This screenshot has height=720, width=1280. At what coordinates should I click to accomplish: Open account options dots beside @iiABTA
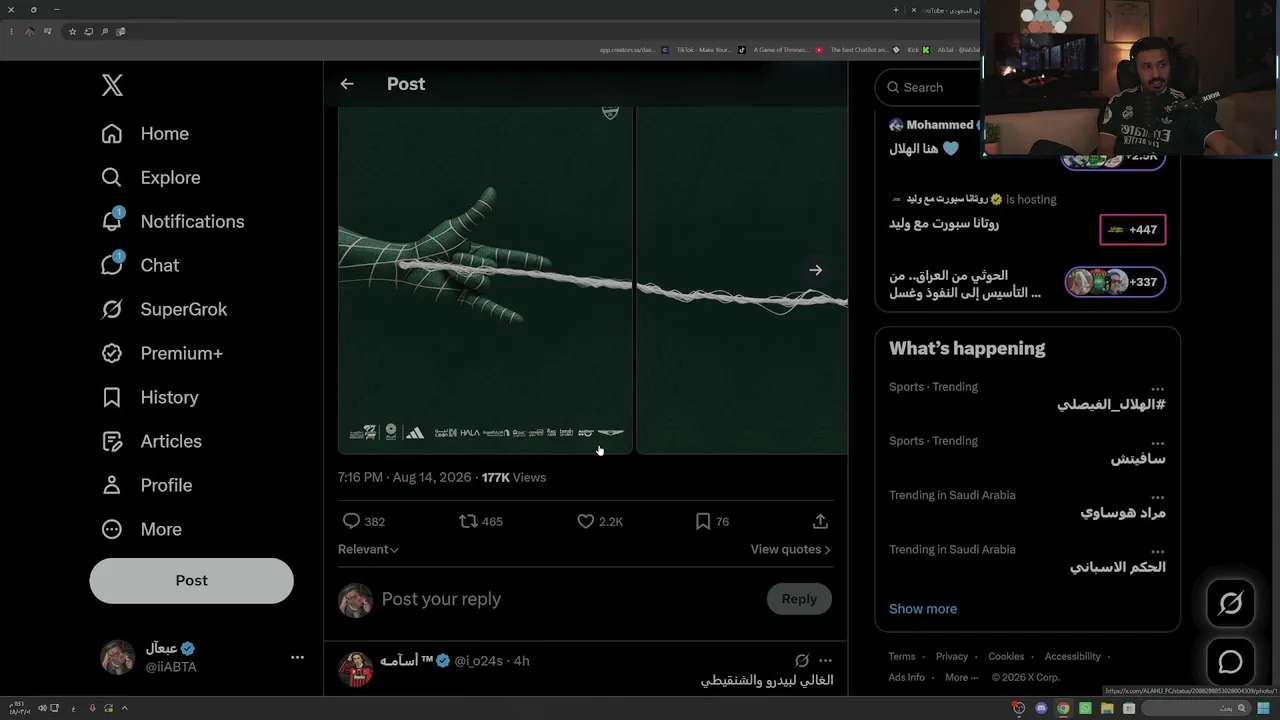coord(297,657)
